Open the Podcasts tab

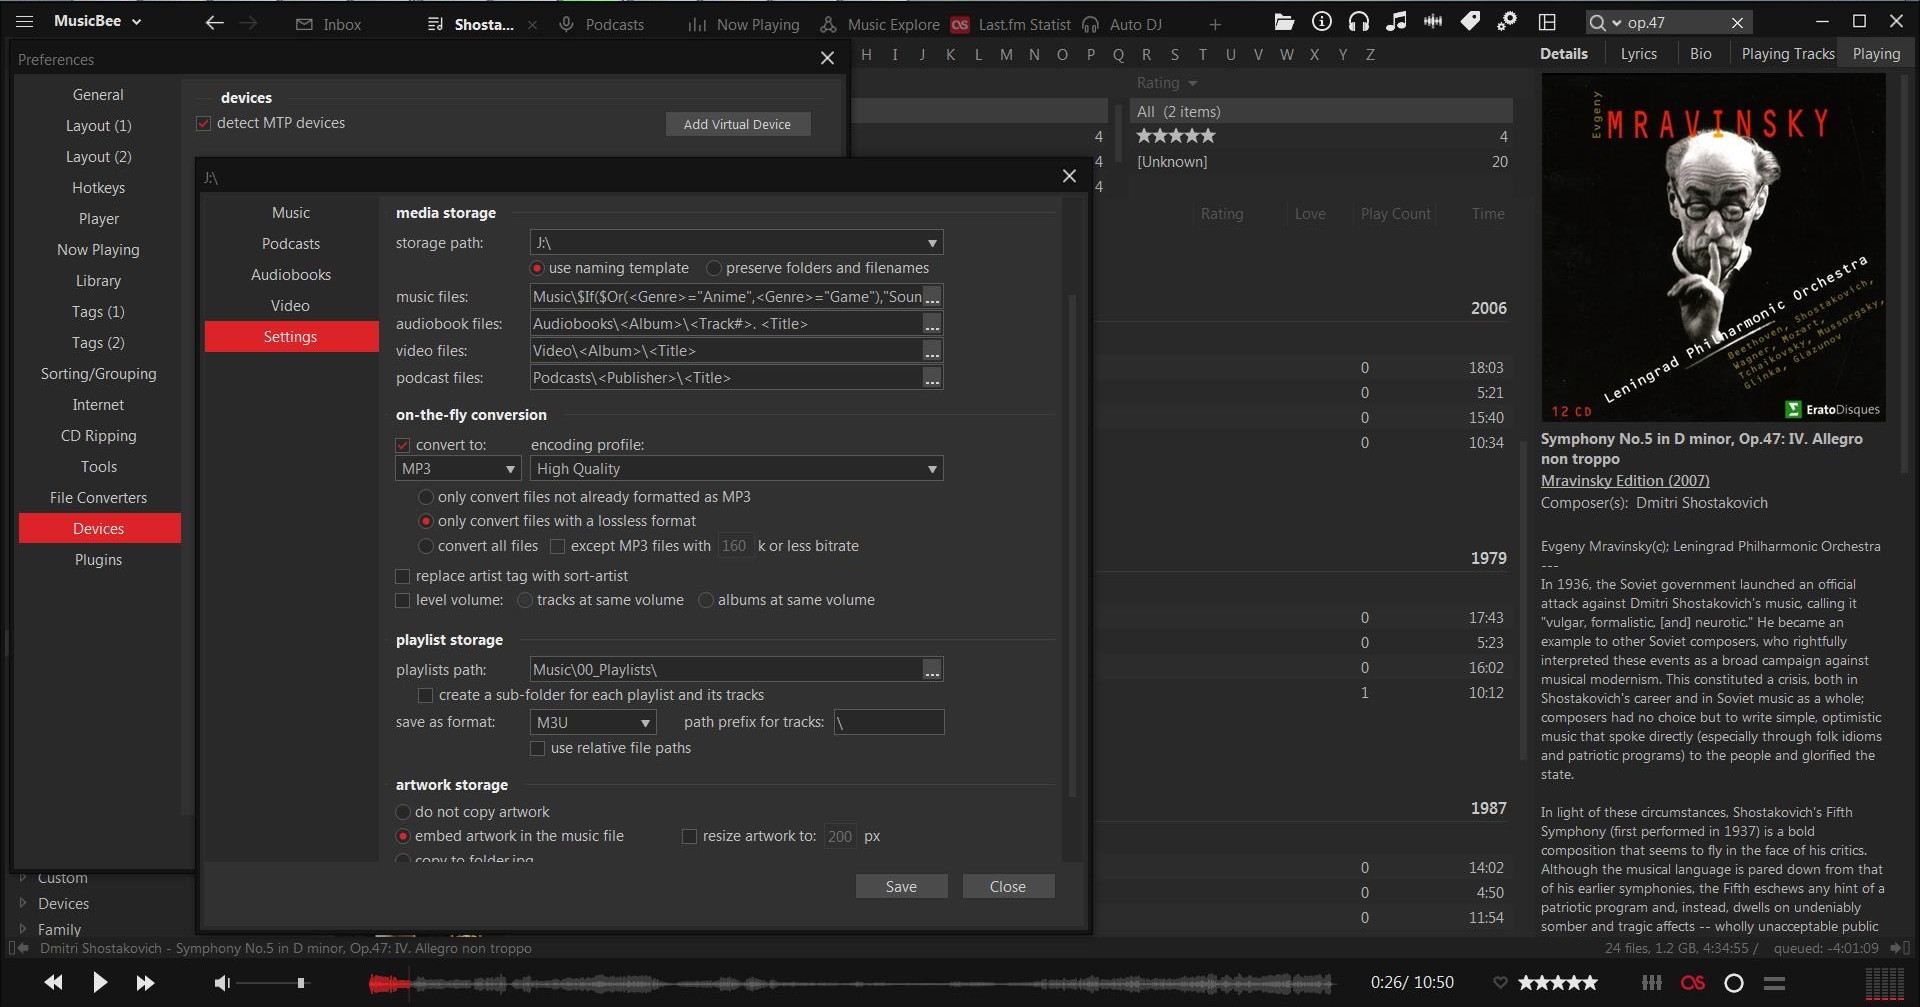[x=603, y=24]
